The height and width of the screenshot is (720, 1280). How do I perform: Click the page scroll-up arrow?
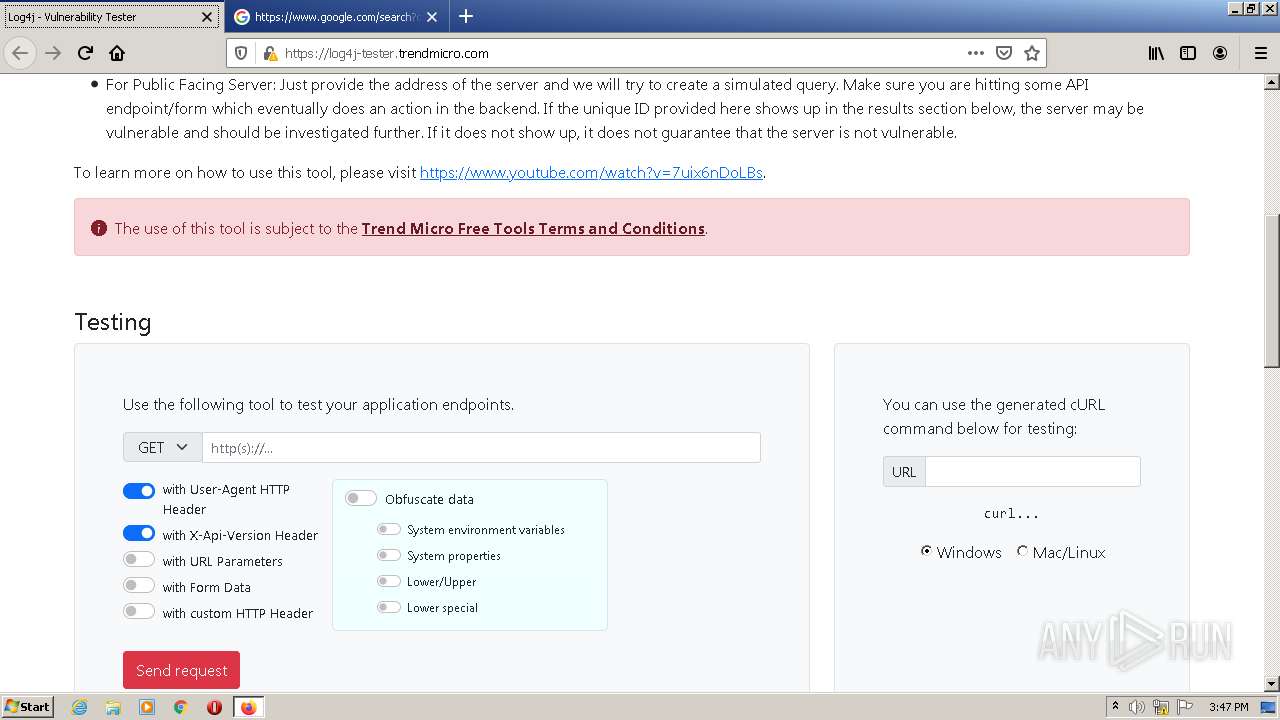(x=1272, y=82)
